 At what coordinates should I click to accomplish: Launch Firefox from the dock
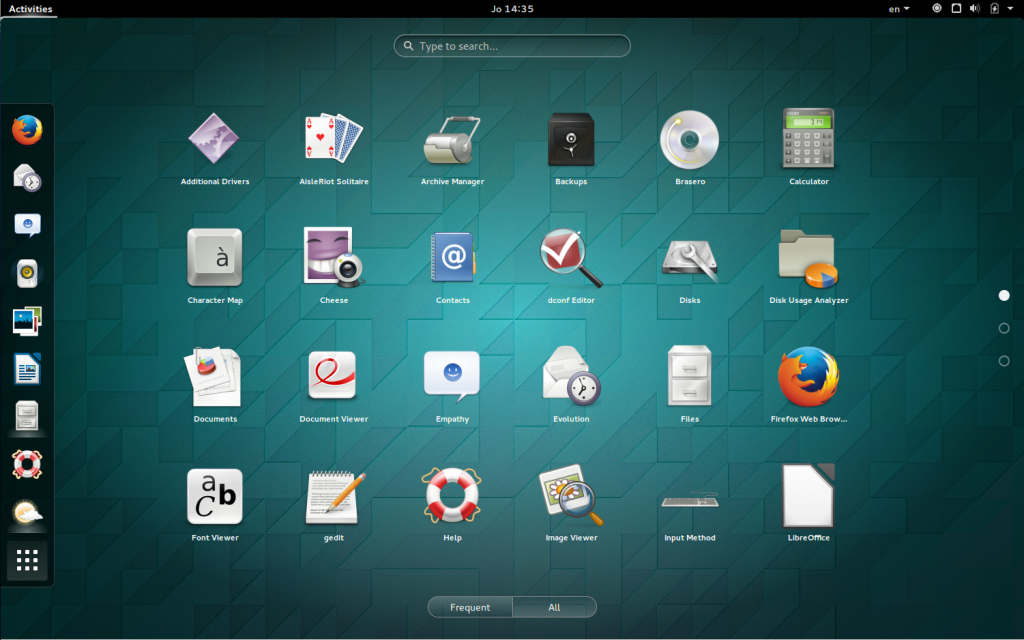(x=26, y=129)
